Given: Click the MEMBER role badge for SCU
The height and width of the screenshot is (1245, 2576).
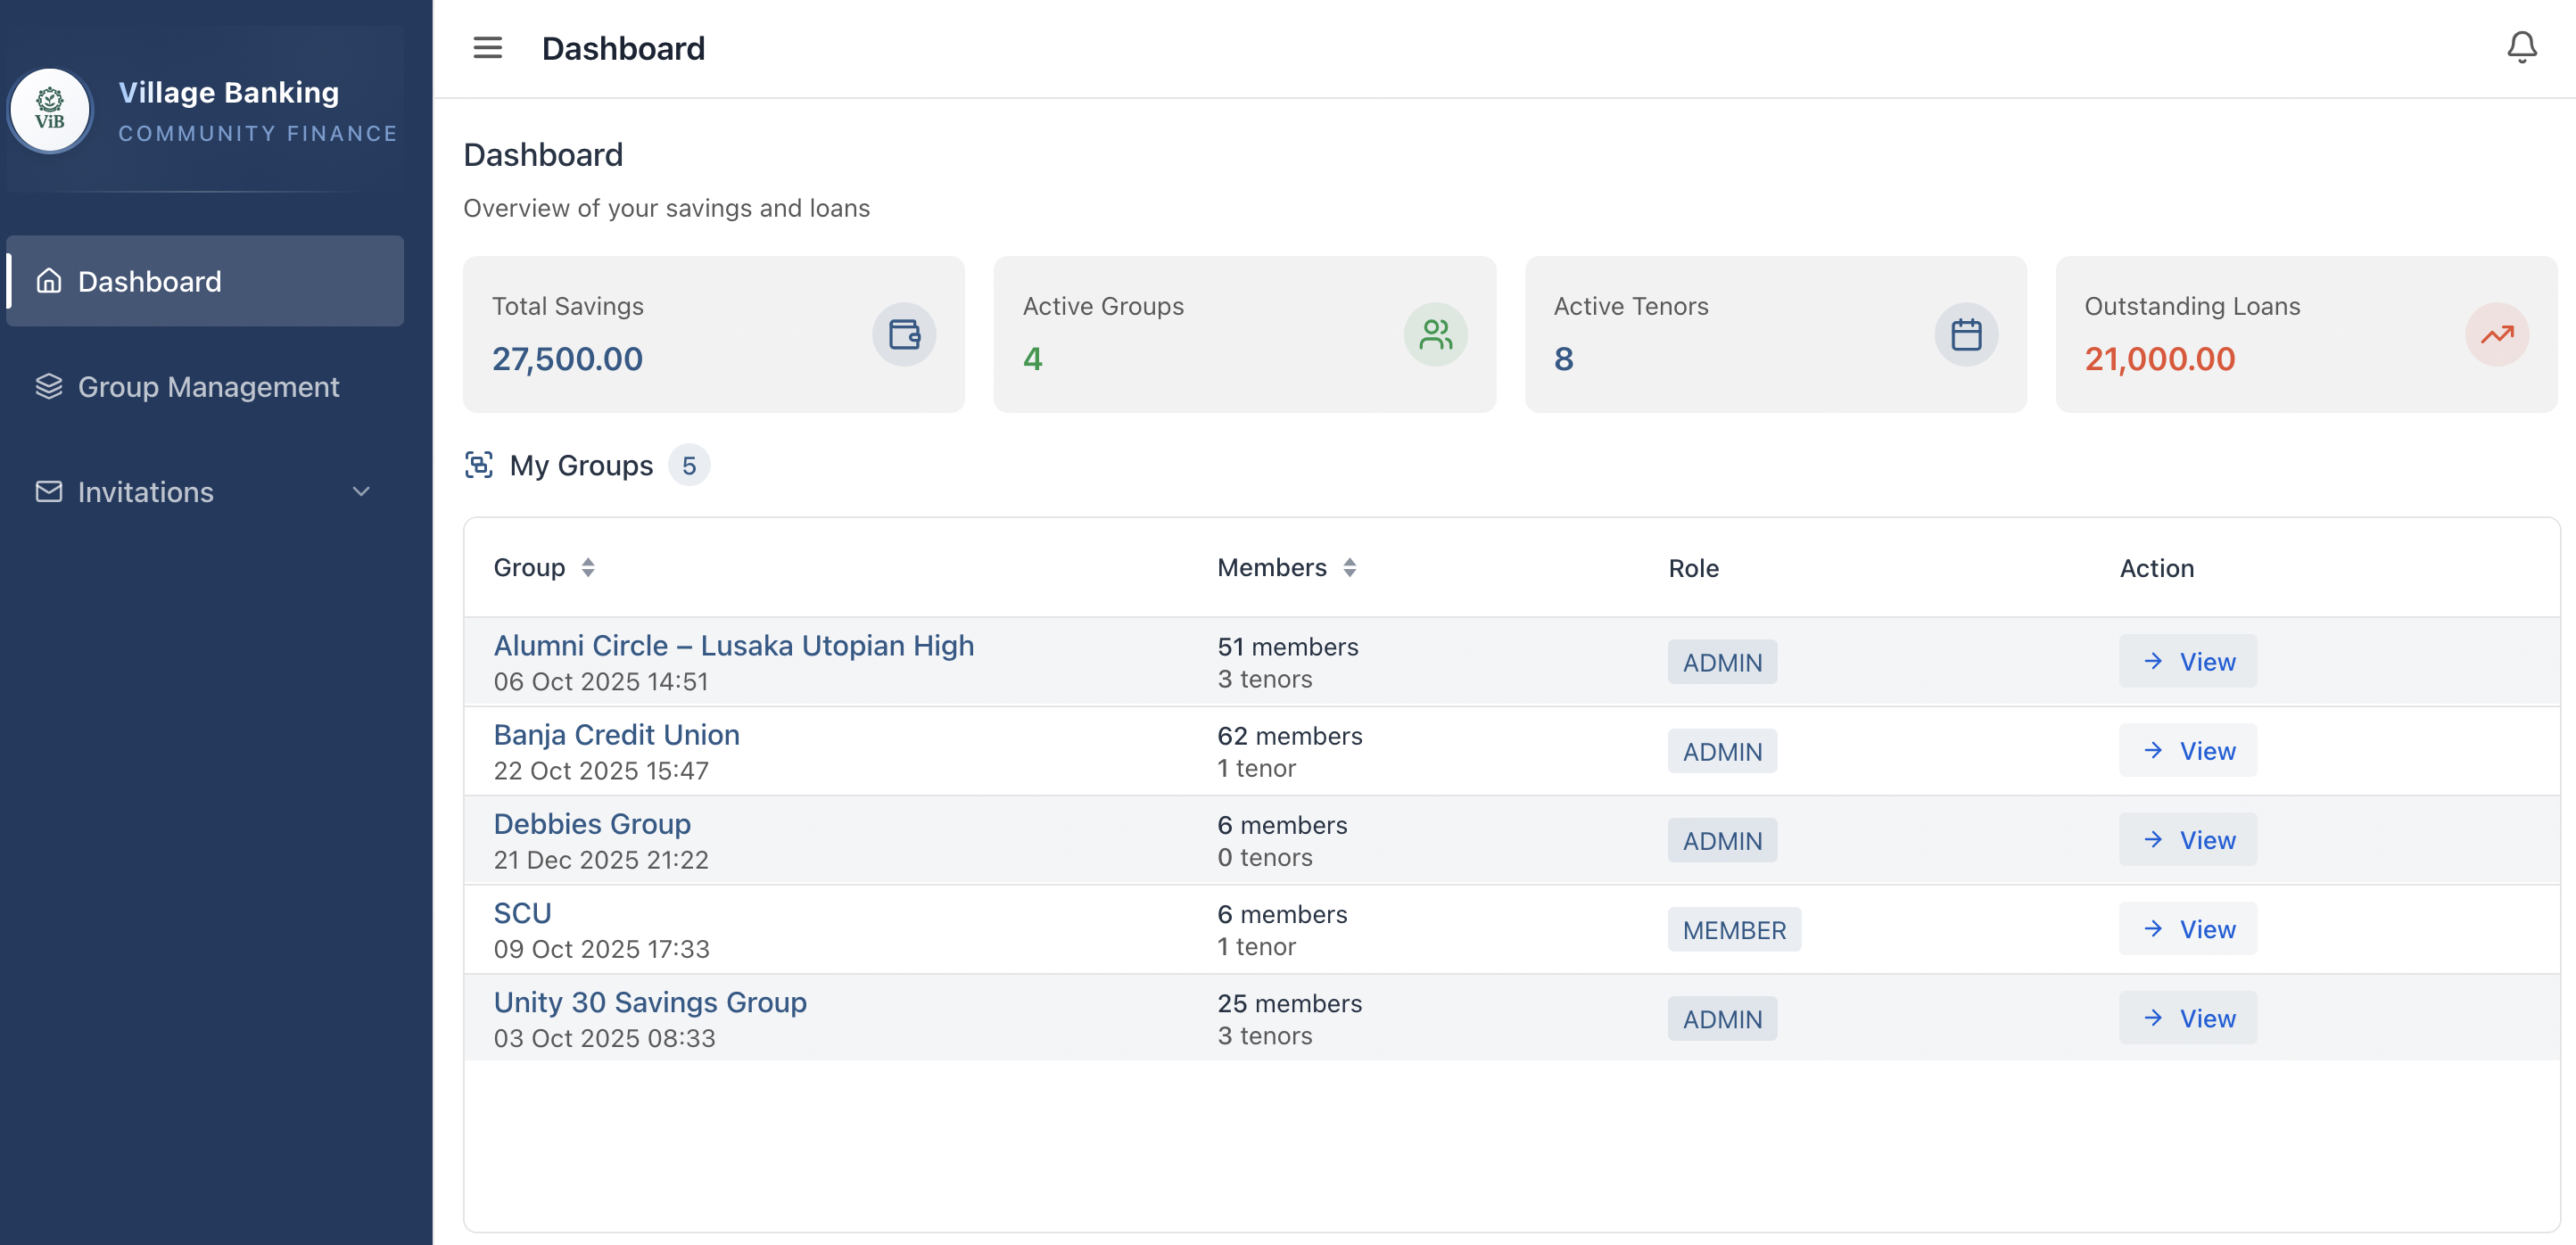Looking at the screenshot, I should tap(1734, 929).
